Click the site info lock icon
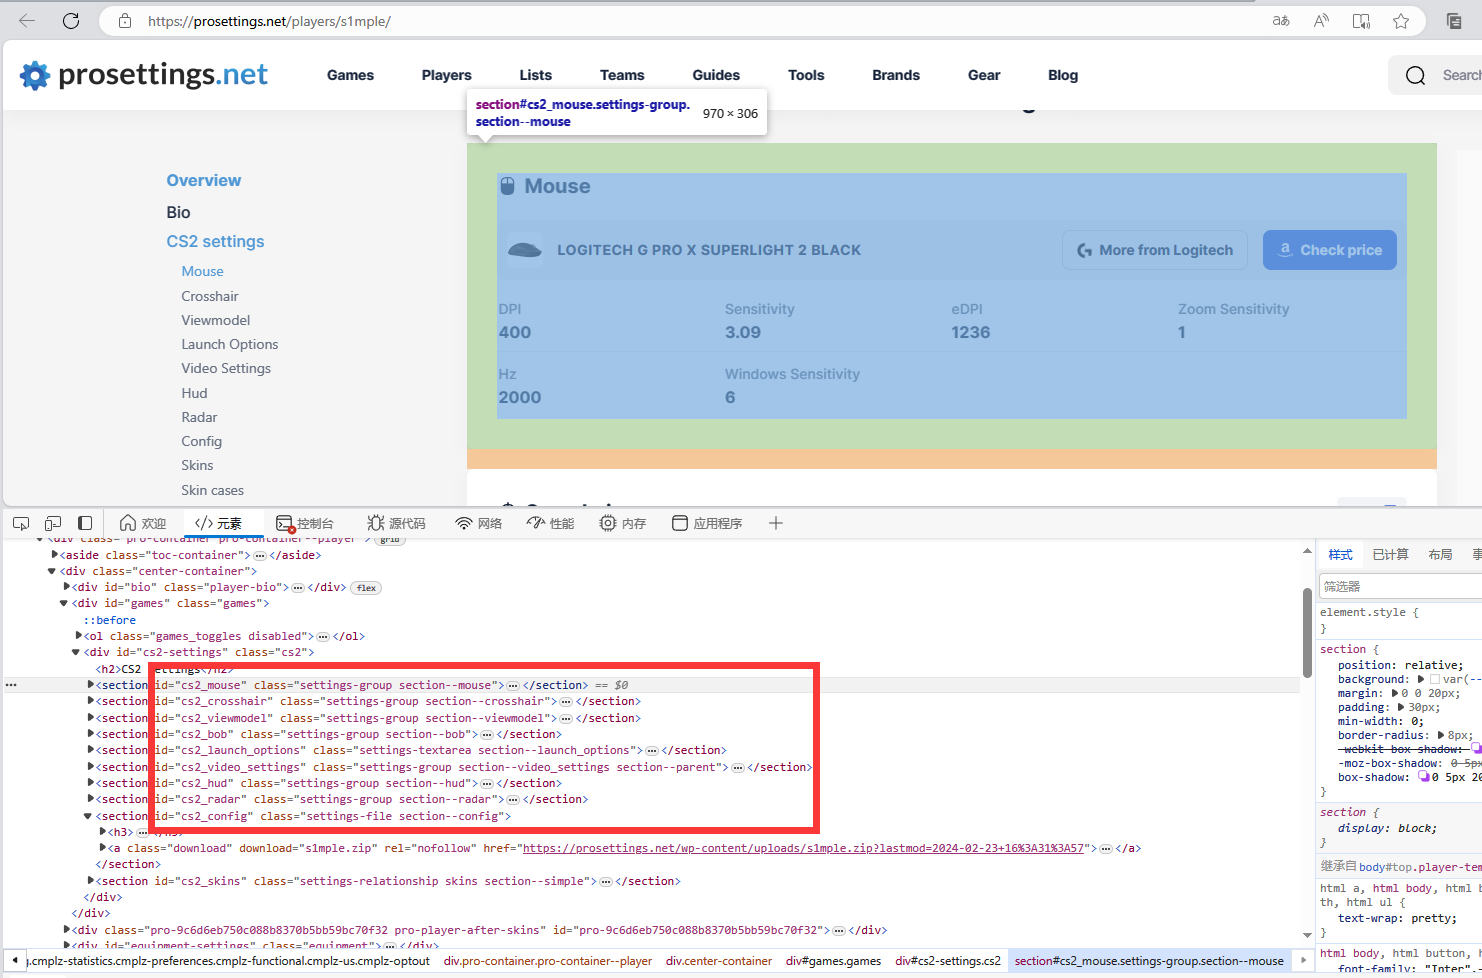 [125, 20]
